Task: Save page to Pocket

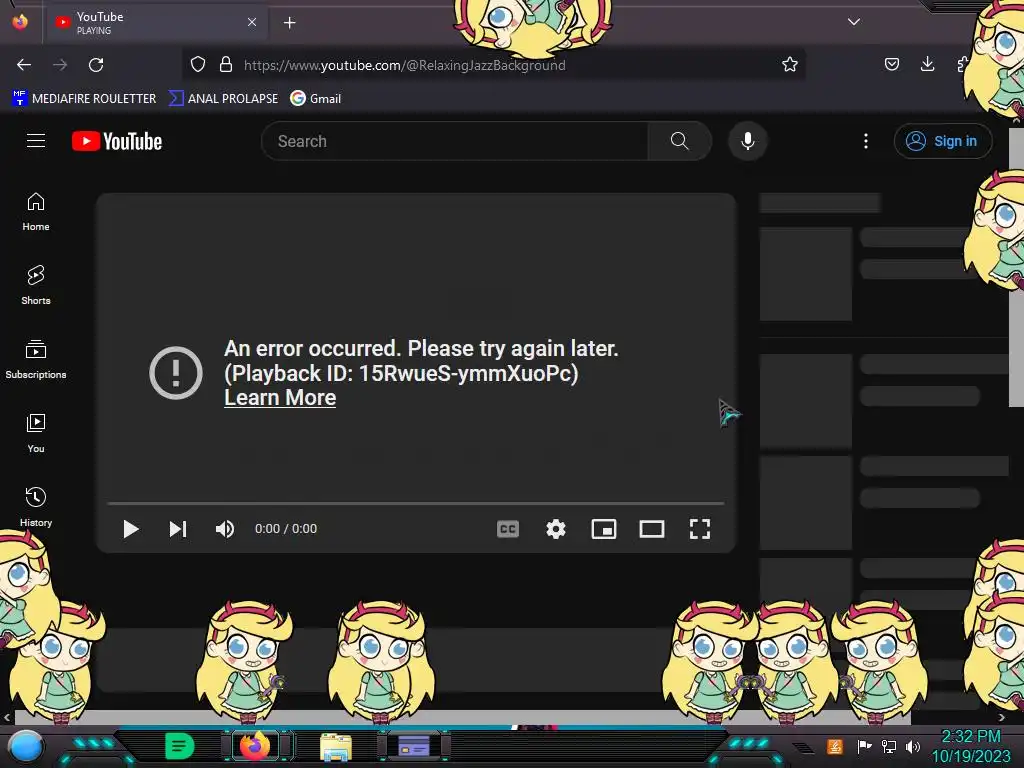Action: coord(891,64)
